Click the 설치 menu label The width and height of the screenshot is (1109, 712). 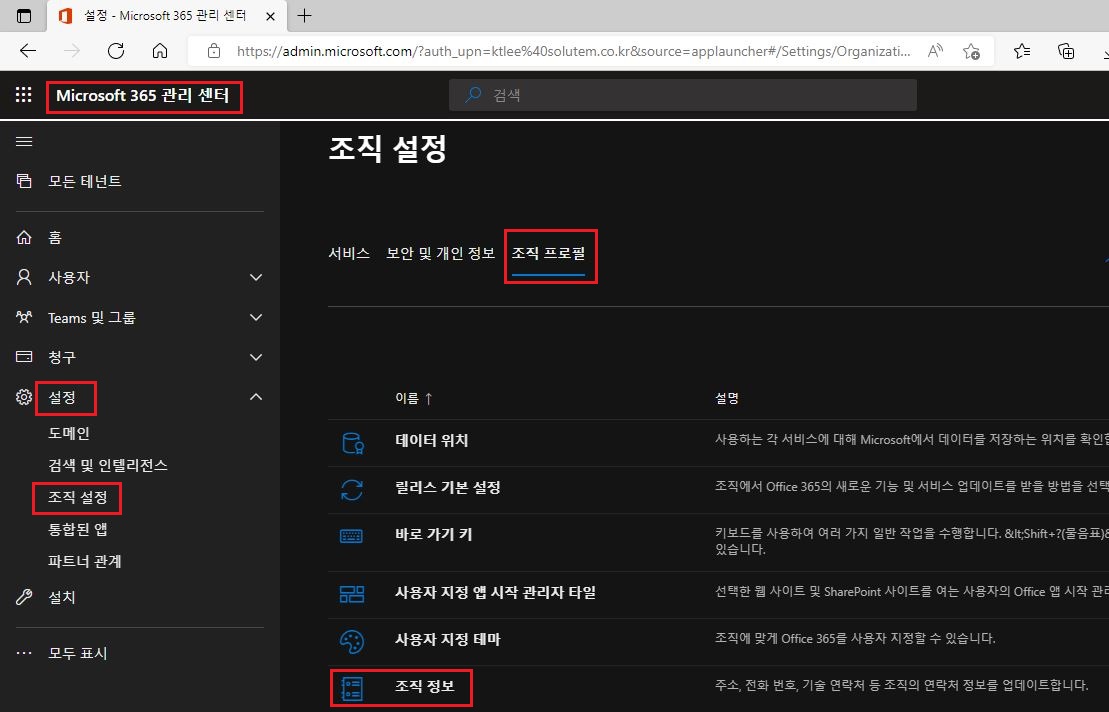tap(62, 597)
